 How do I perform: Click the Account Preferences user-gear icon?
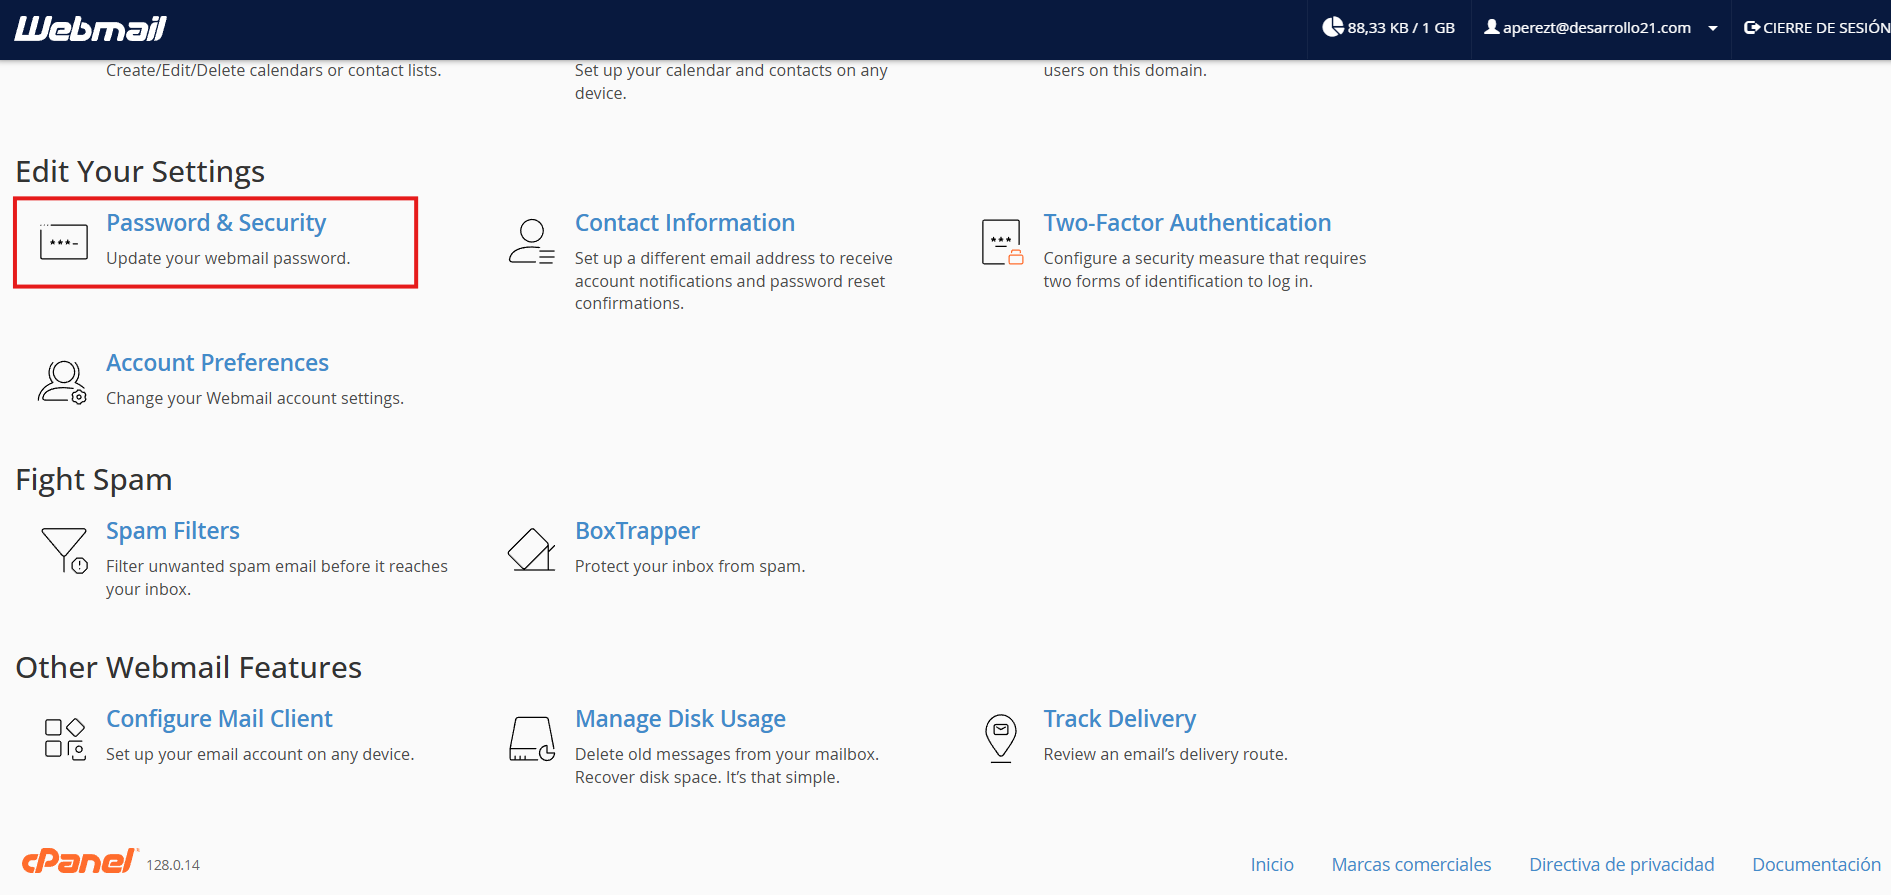click(x=62, y=382)
